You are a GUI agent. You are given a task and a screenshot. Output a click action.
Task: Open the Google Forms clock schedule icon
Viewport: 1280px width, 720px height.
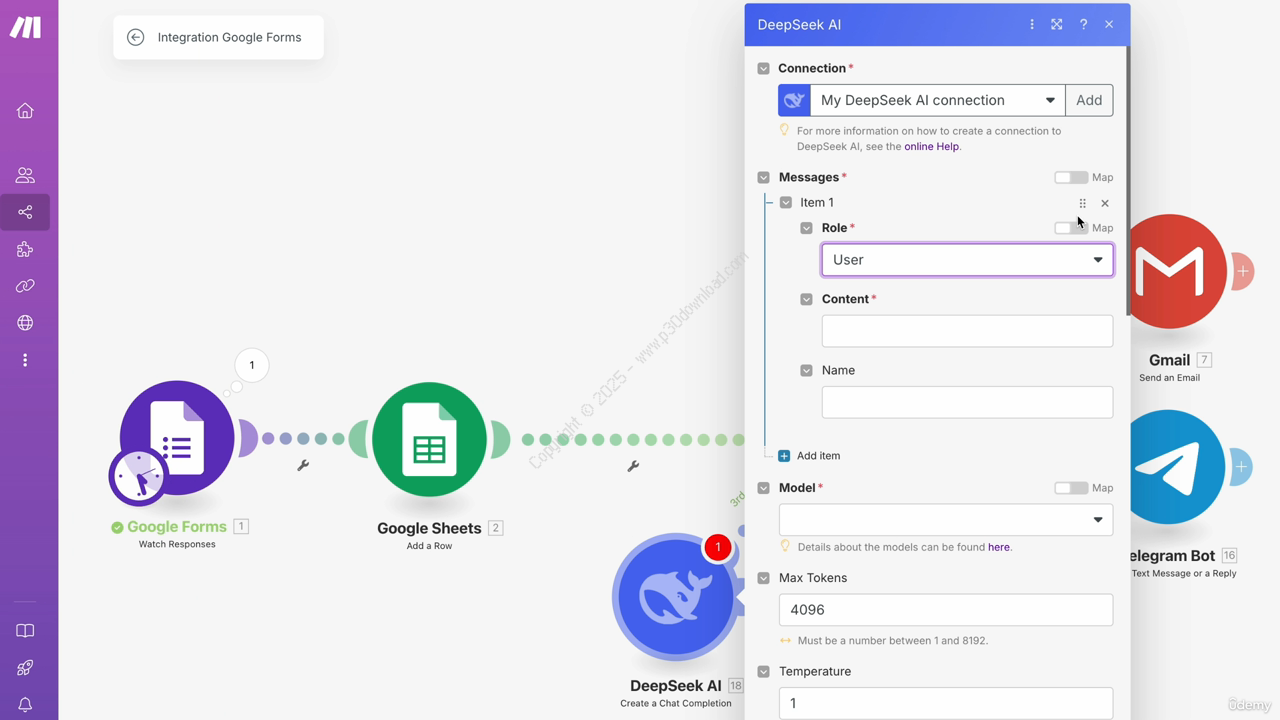coord(138,477)
